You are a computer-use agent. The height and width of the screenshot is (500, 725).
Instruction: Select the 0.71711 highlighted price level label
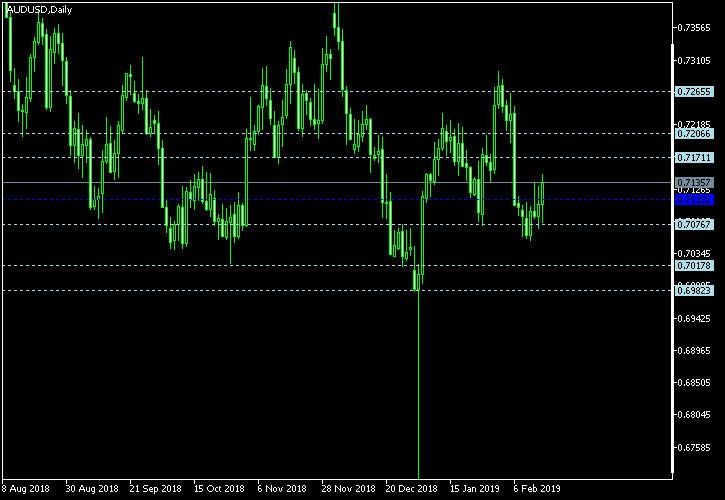694,158
